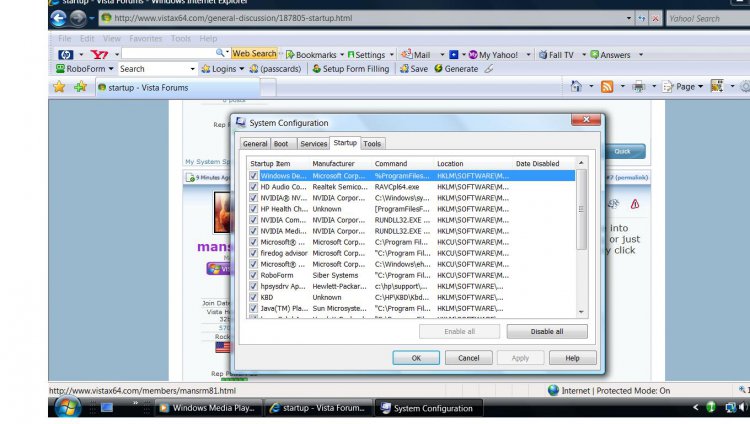Screen dimensions: 750x424
Task: Click the HP logo toolbar icon
Action: coord(66,55)
